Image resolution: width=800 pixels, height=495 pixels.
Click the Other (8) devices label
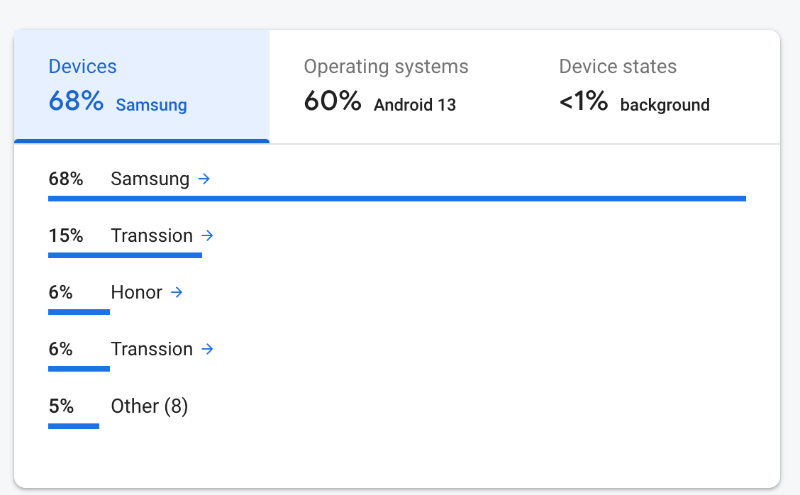pos(149,406)
